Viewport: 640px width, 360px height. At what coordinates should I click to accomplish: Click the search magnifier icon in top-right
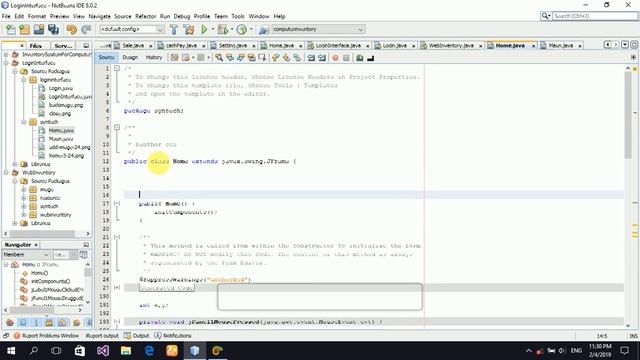tap(545, 16)
